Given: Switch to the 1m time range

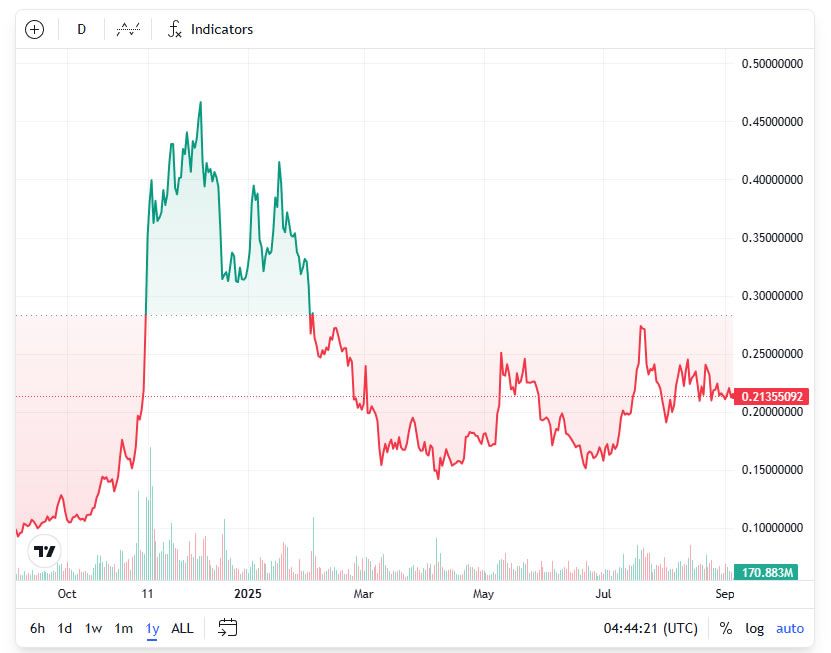Looking at the screenshot, I should click(123, 628).
